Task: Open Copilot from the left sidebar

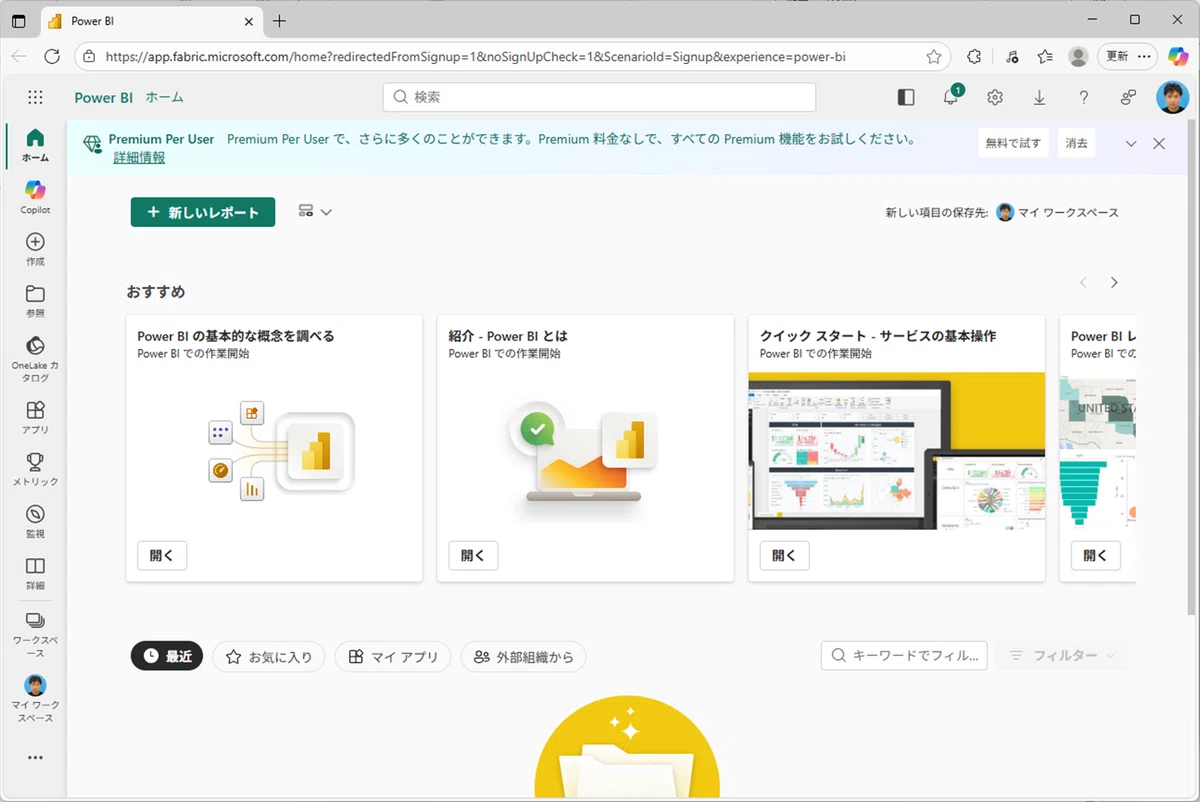Action: pyautogui.click(x=35, y=197)
